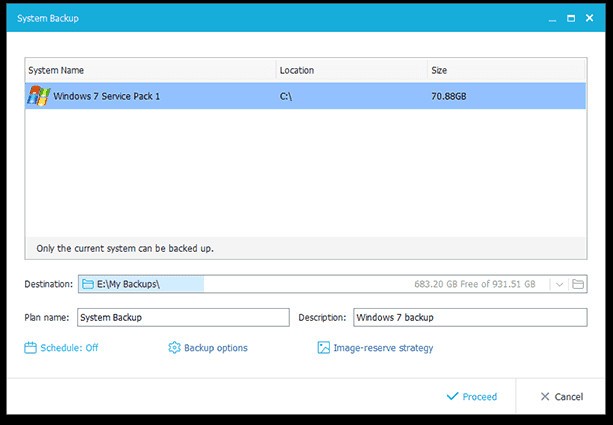Viewport: 613px width, 425px height.
Task: Click the System Name column header
Action: click(x=151, y=70)
